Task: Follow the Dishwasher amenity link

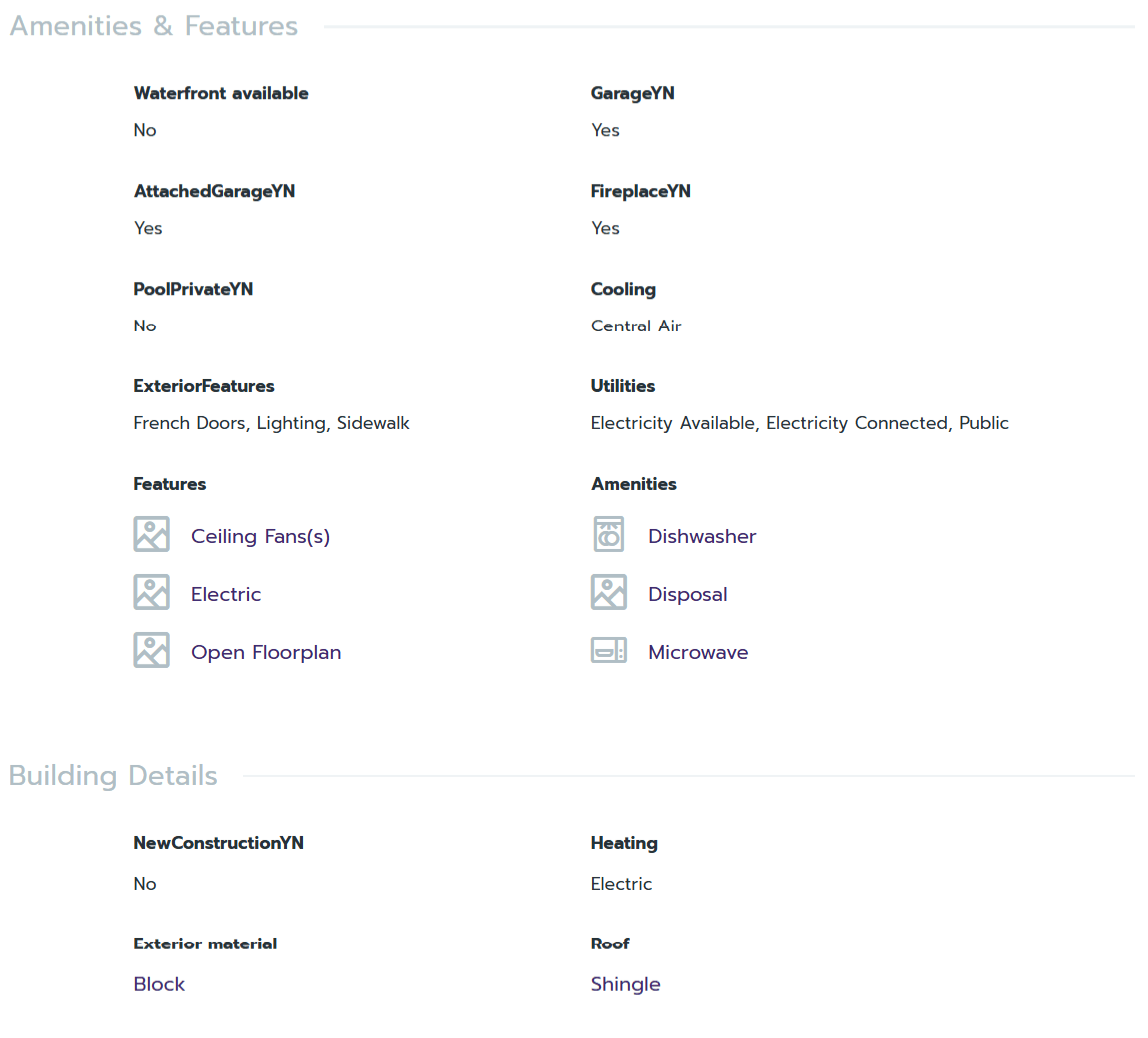Action: [x=702, y=537]
